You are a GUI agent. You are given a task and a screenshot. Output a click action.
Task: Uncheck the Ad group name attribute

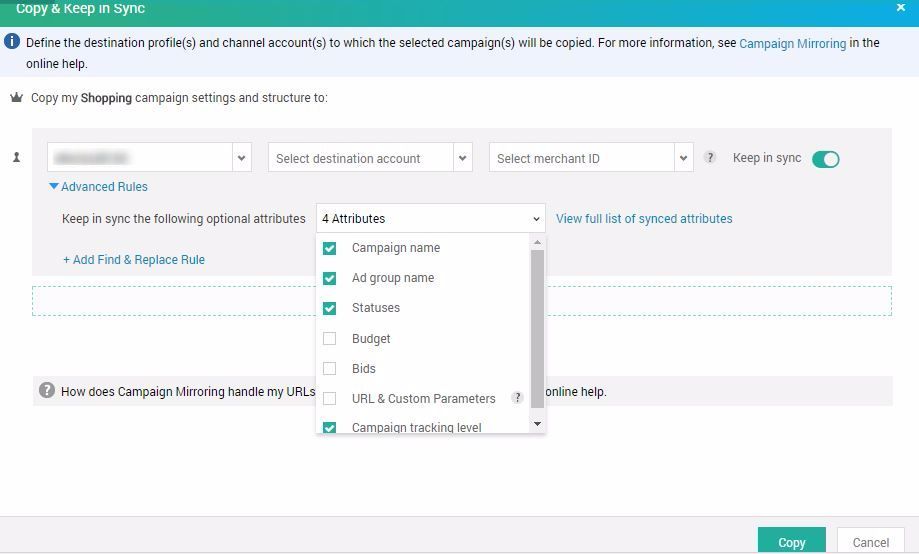[x=329, y=278]
